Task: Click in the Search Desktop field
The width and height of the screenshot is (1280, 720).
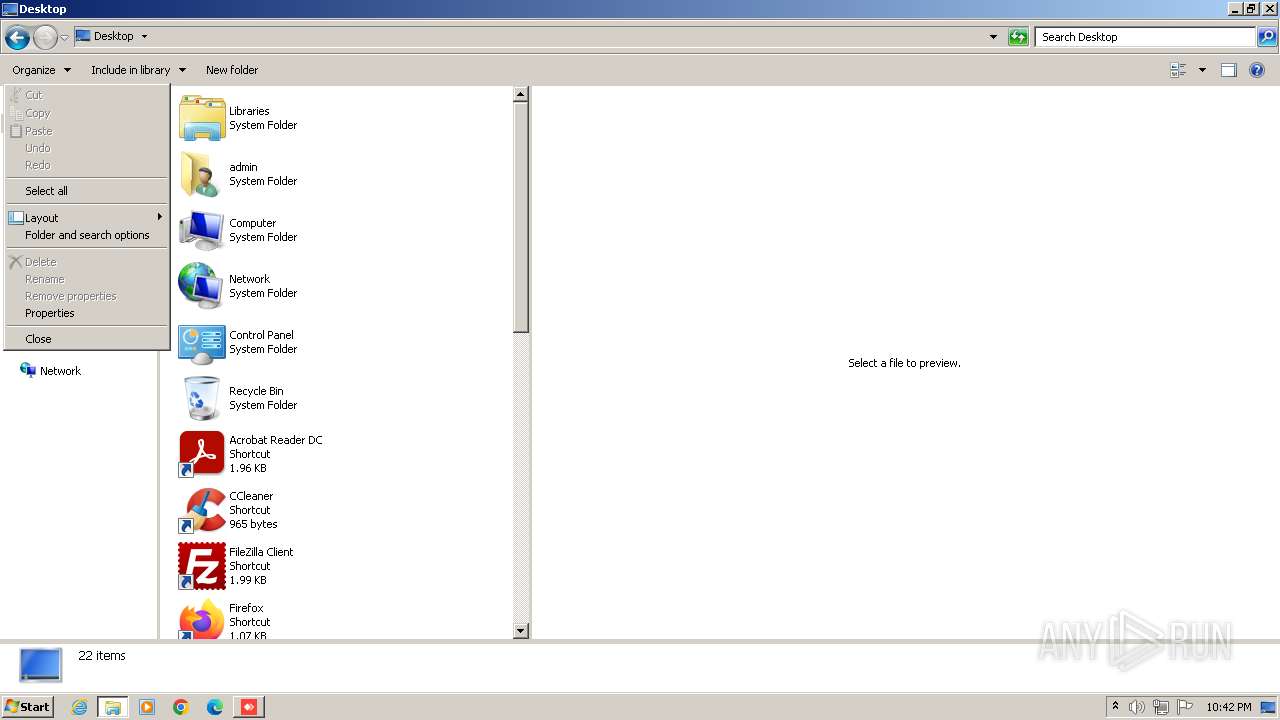Action: pos(1145,37)
